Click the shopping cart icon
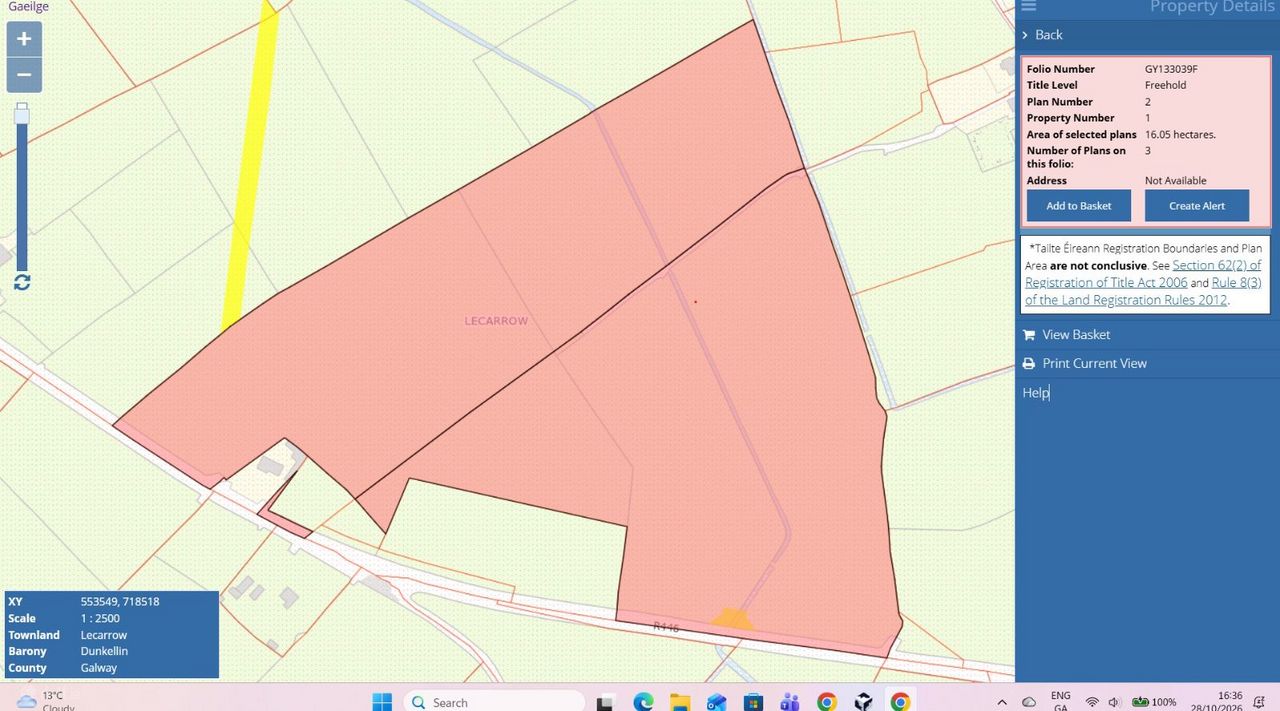This screenshot has height=711, width=1280. coord(1029,335)
